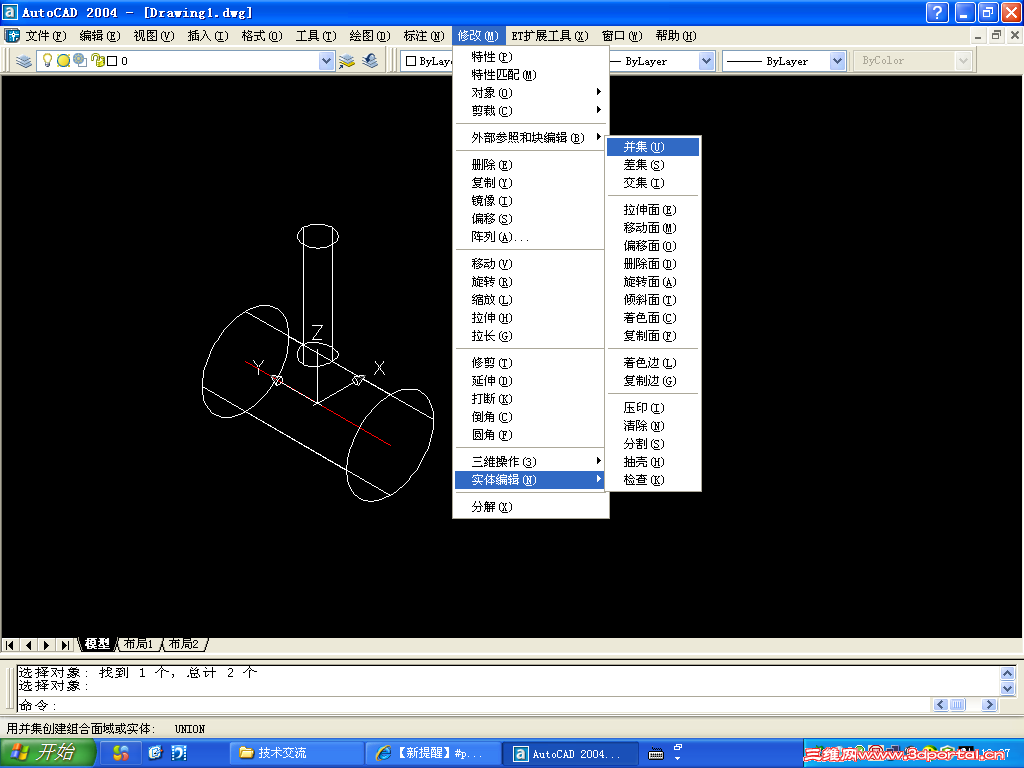This screenshot has height=768, width=1024.
Task: Toggle the layer lock padlock icon
Action: 97,60
